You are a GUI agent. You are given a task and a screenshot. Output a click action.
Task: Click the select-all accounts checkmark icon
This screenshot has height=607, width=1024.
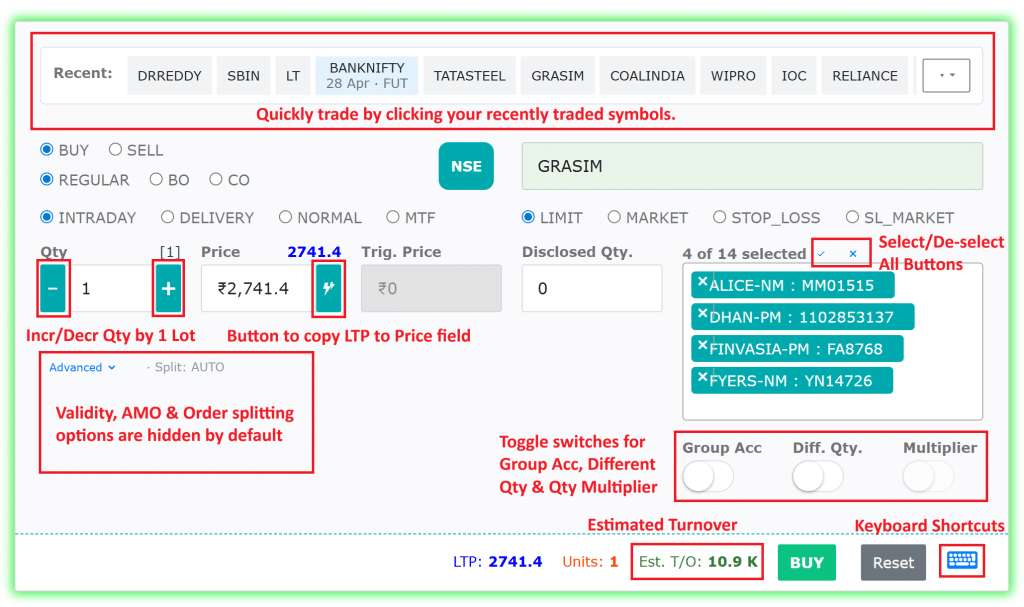point(821,254)
